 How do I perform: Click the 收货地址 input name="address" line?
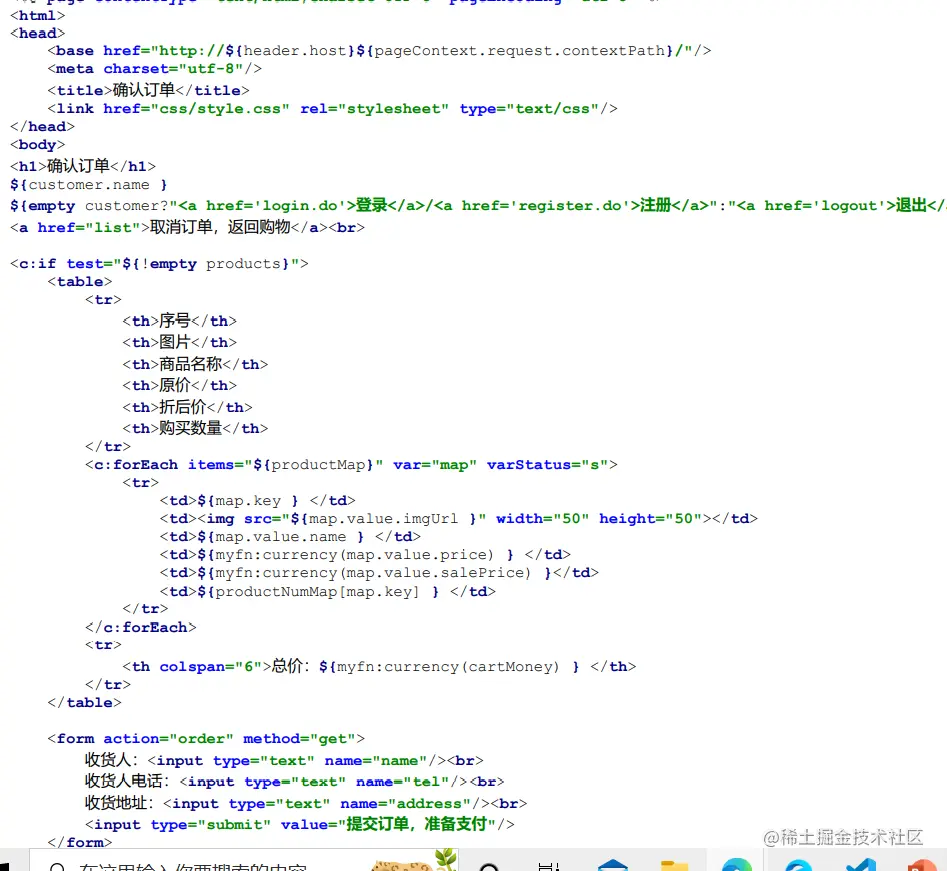(306, 803)
